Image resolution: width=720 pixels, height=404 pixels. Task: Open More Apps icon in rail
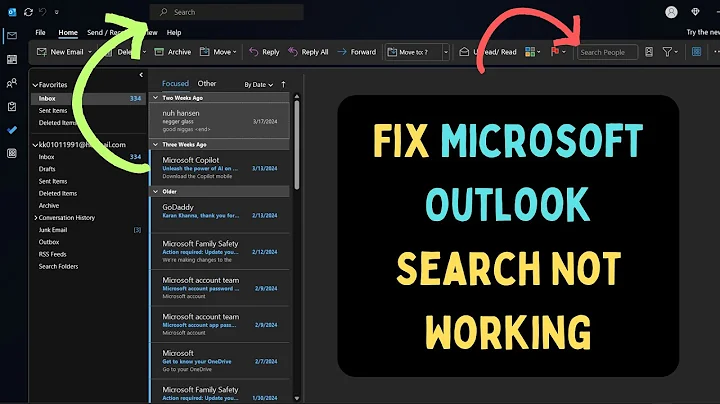pyautogui.click(x=12, y=153)
